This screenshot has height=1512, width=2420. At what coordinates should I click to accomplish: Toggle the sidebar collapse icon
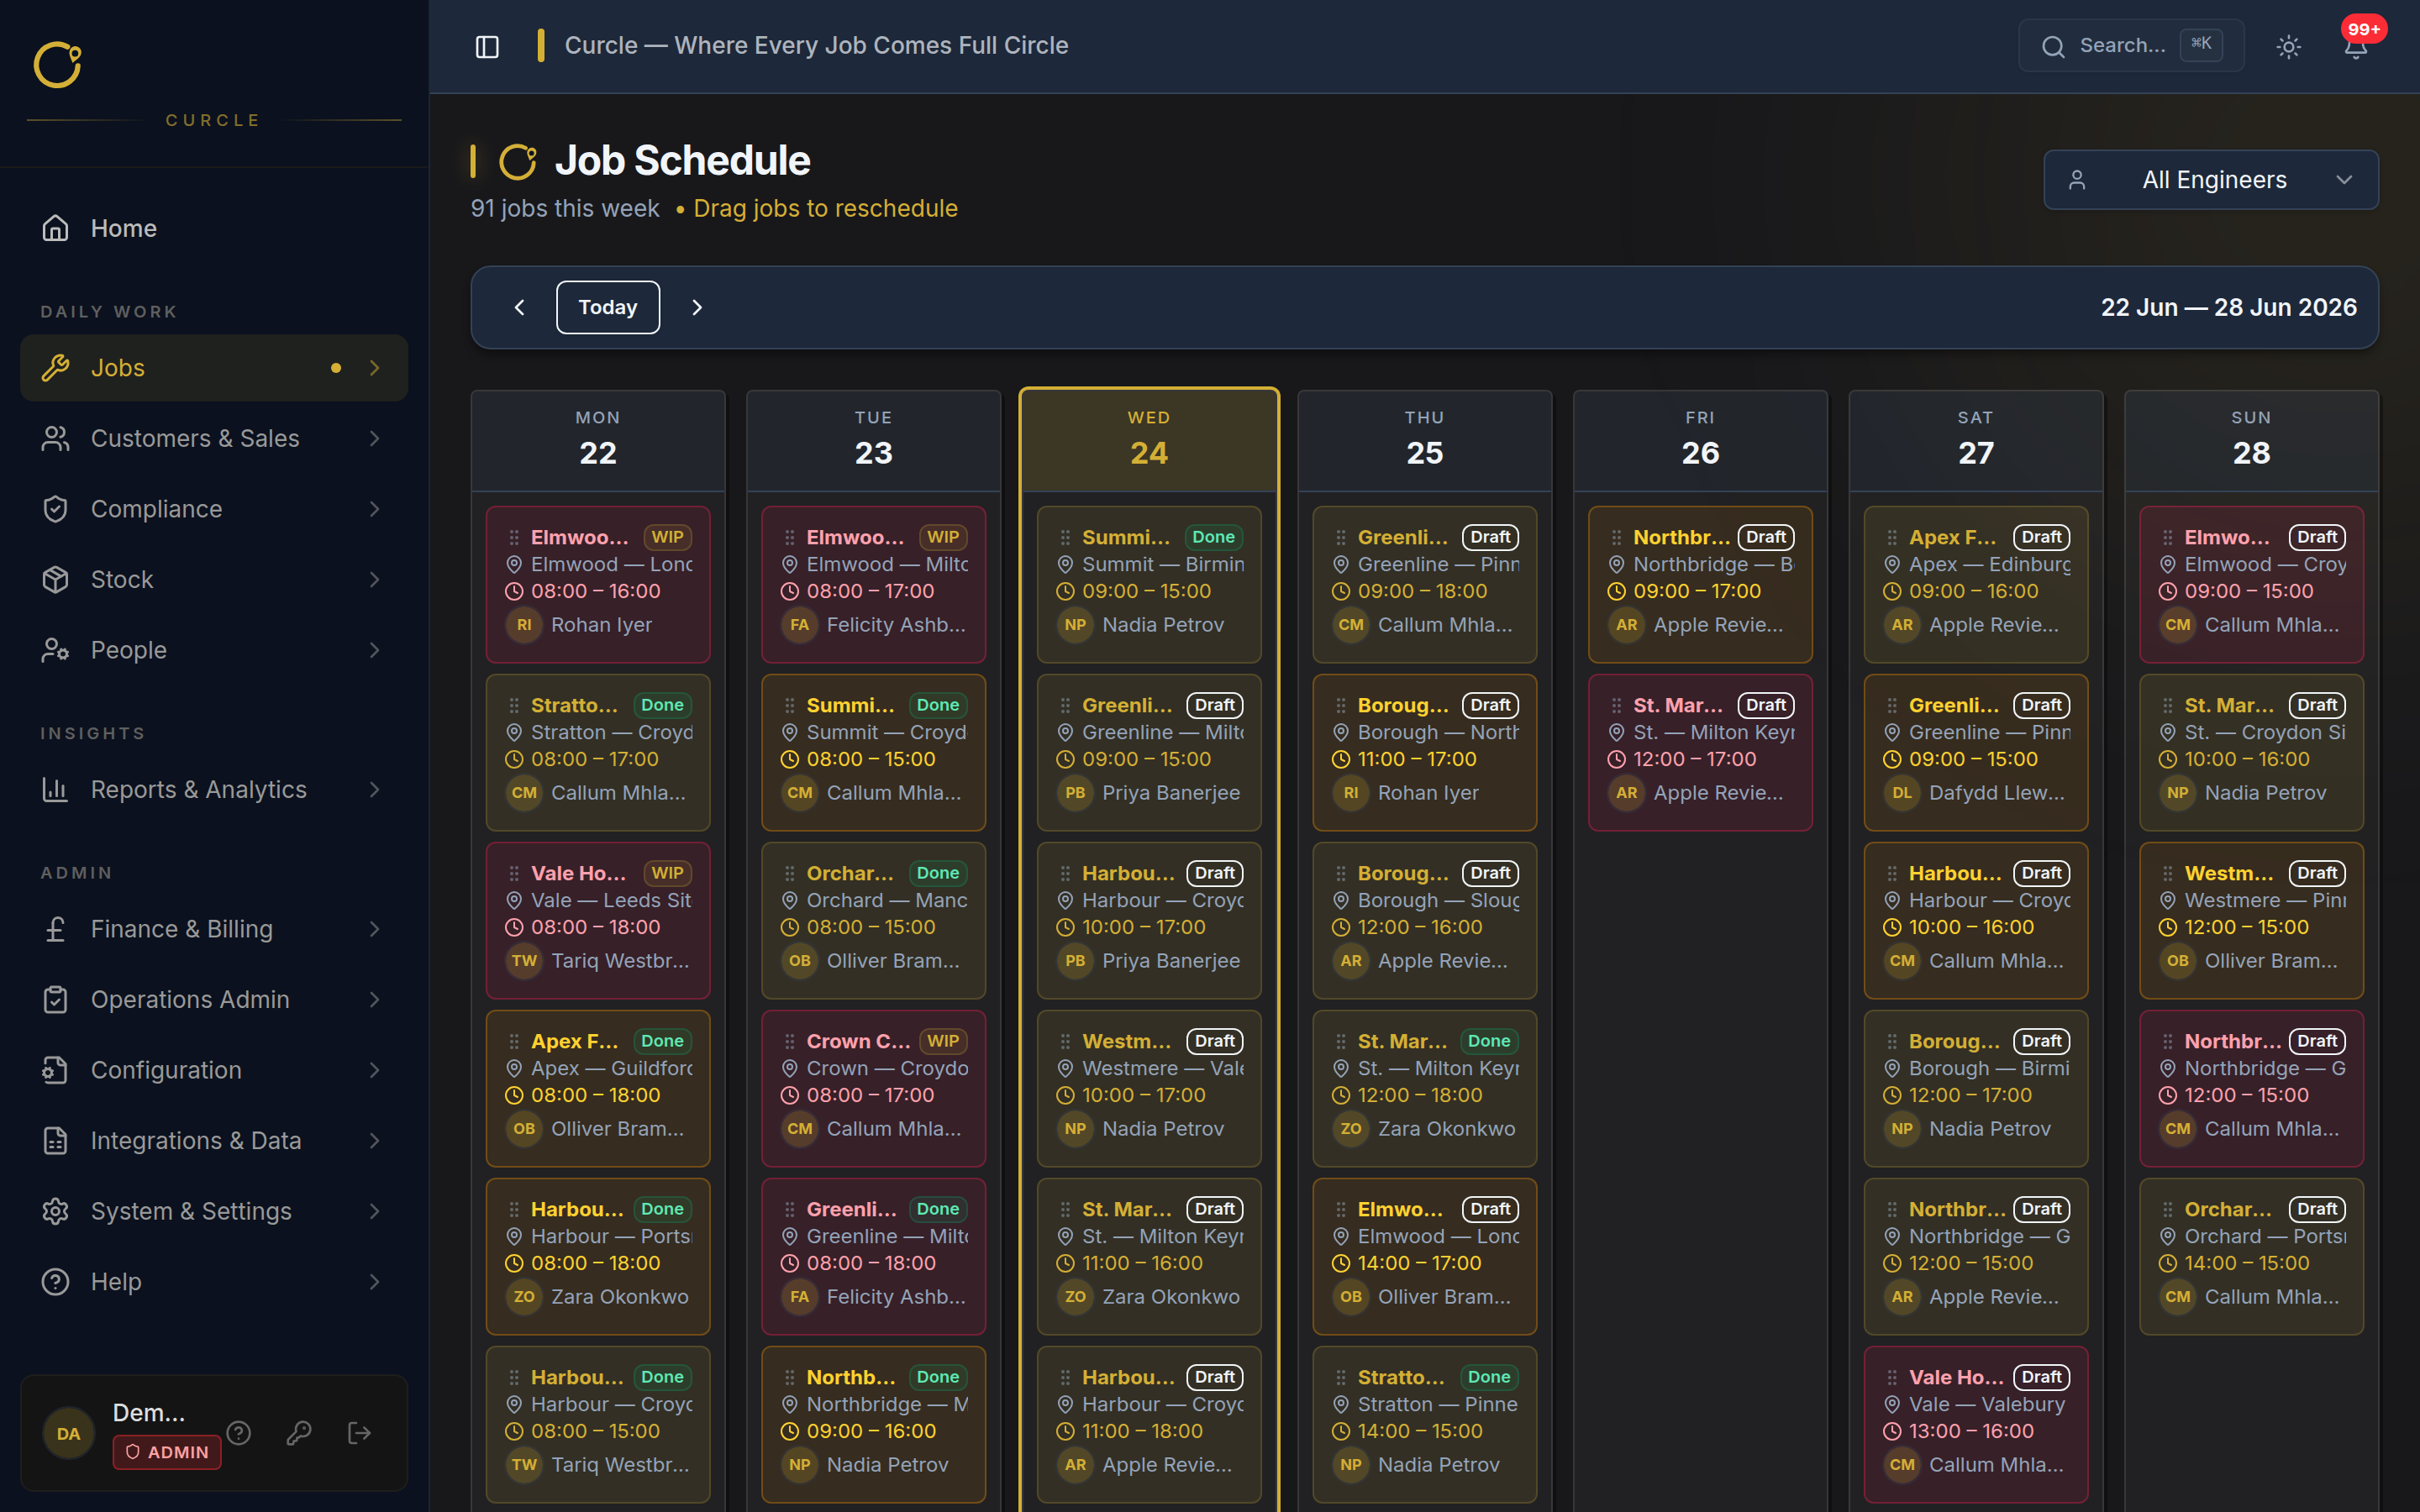click(x=487, y=46)
